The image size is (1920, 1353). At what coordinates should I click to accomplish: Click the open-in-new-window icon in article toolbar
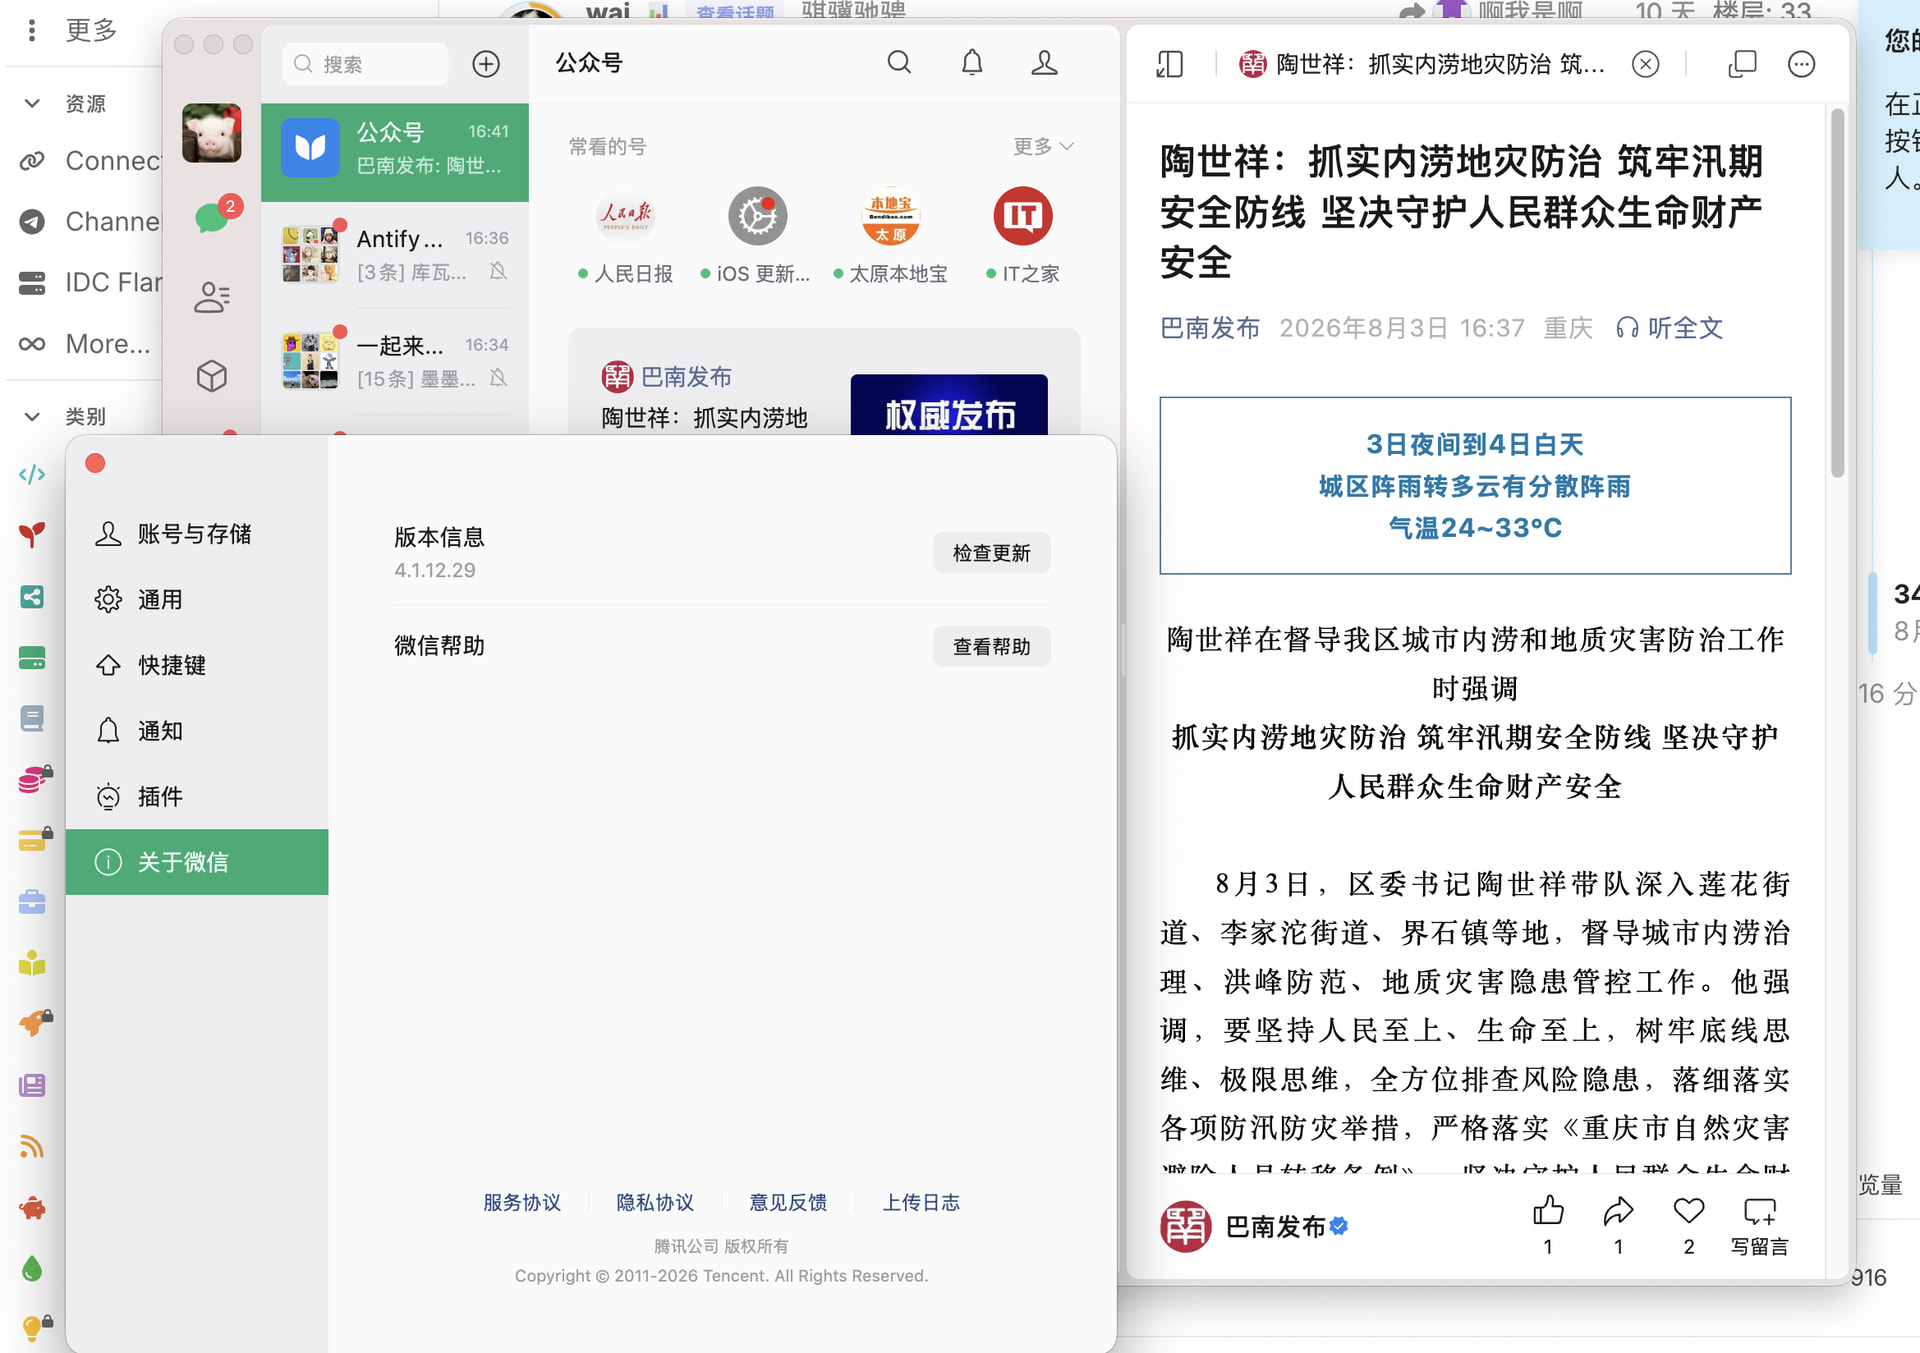tap(1742, 64)
